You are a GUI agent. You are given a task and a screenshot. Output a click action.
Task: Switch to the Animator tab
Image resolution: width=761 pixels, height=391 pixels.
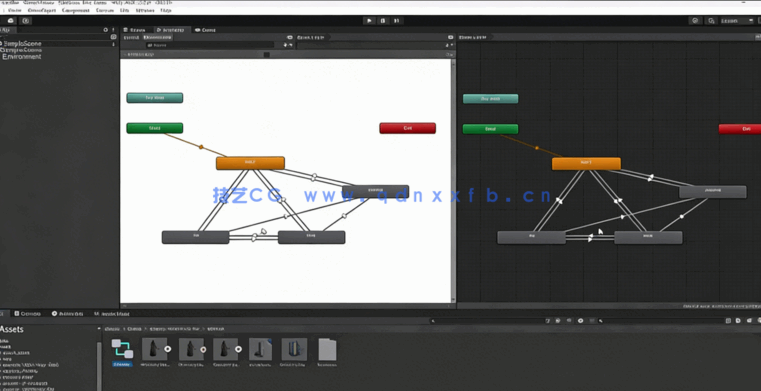coord(172,30)
